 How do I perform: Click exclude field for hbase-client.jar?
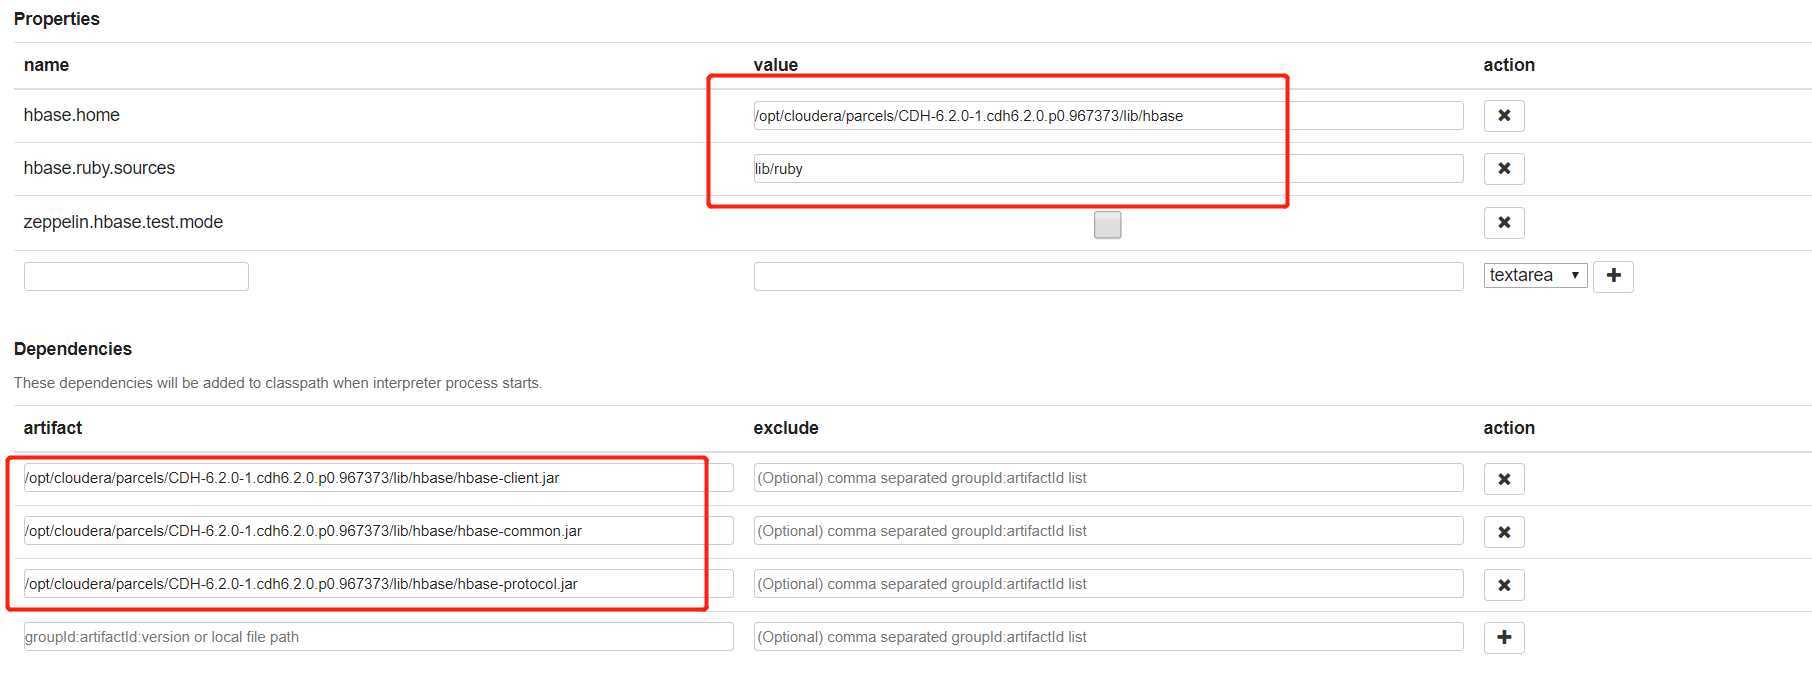[x=1107, y=478]
